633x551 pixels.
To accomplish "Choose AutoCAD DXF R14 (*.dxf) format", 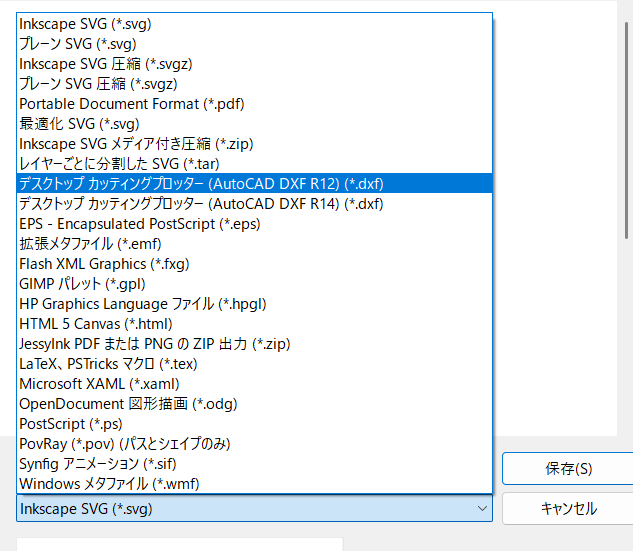I will tap(254, 204).
